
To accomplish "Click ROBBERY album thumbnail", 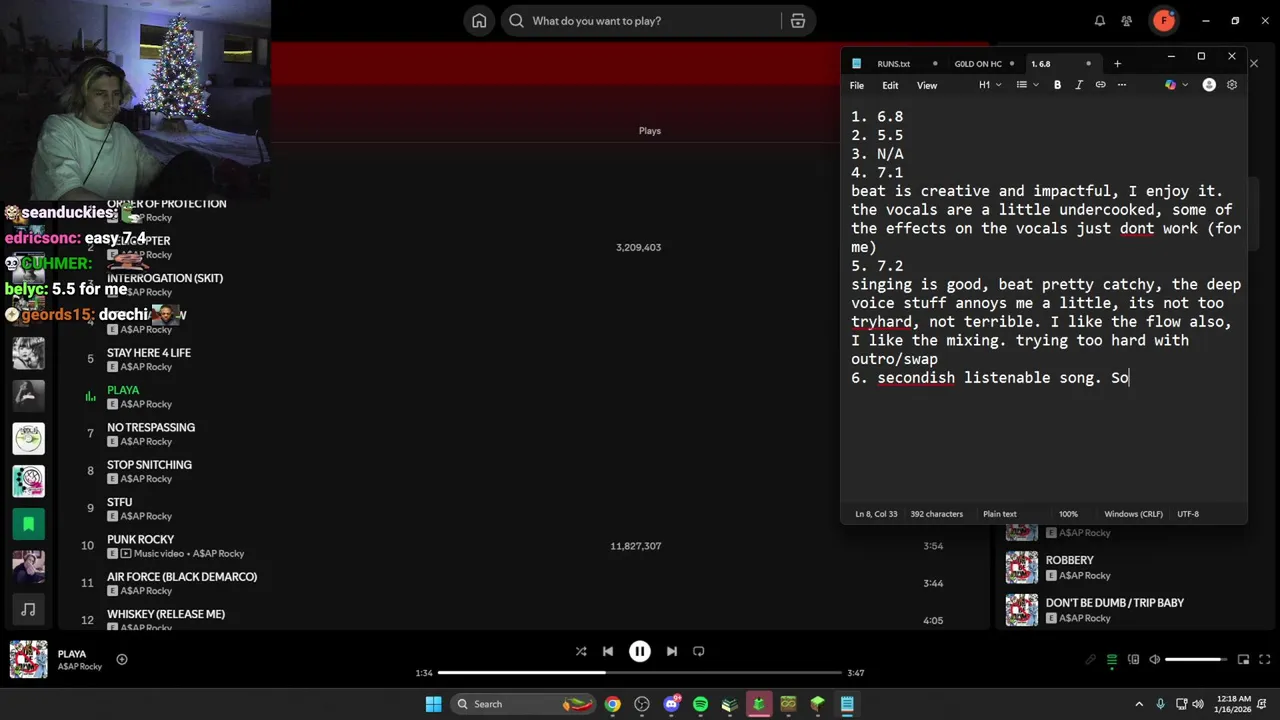I will 1021,567.
